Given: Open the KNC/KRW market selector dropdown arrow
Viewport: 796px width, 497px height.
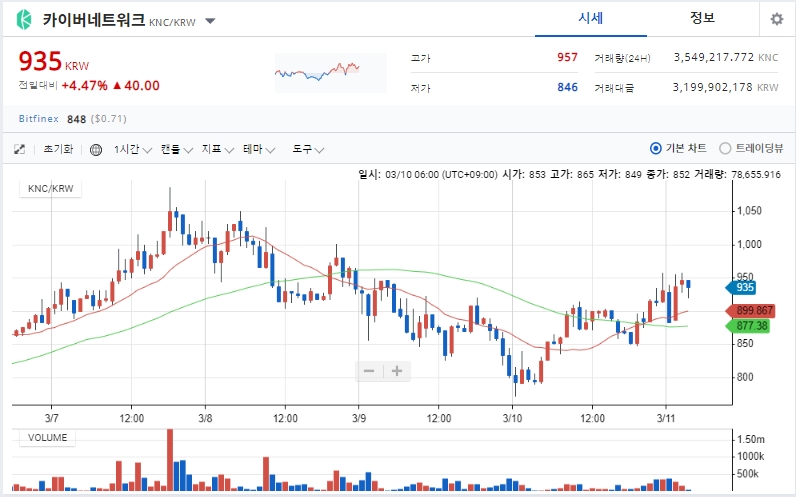Looking at the screenshot, I should (x=210, y=21).
